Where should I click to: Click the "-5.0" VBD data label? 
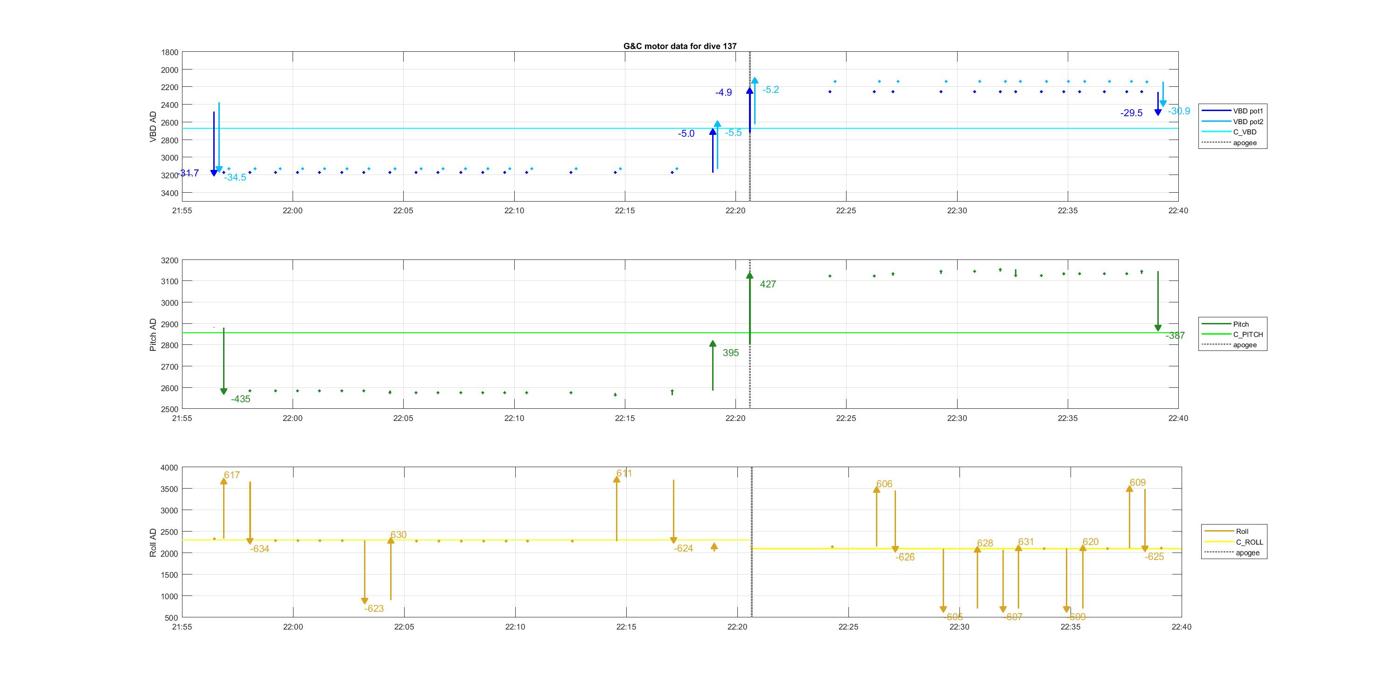coord(686,134)
